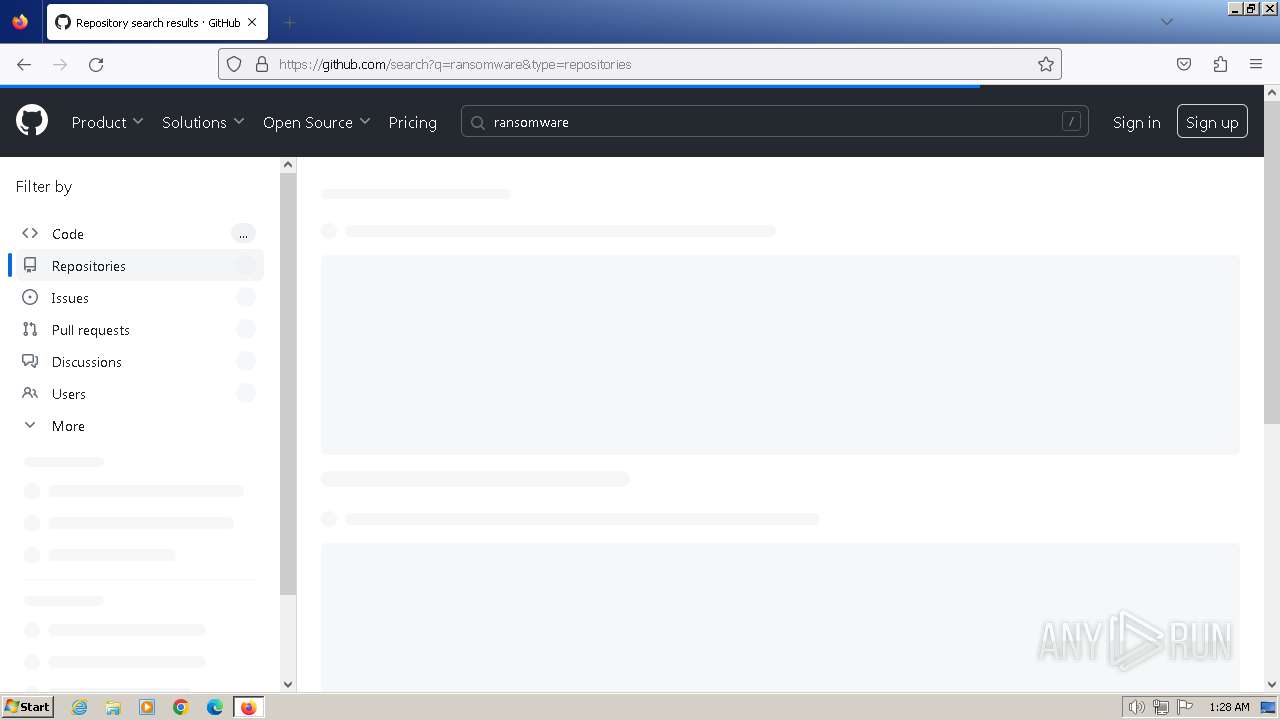The image size is (1280, 720).
Task: Click the volume speaker tray icon
Action: point(1136,707)
